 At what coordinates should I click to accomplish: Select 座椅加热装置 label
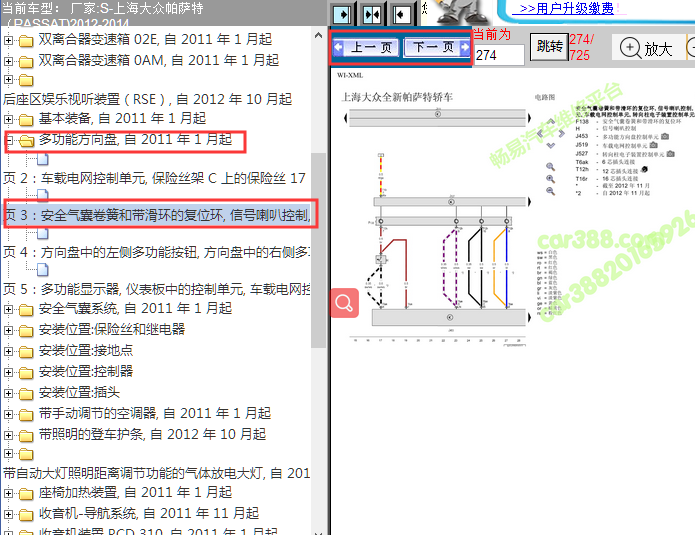point(135,492)
